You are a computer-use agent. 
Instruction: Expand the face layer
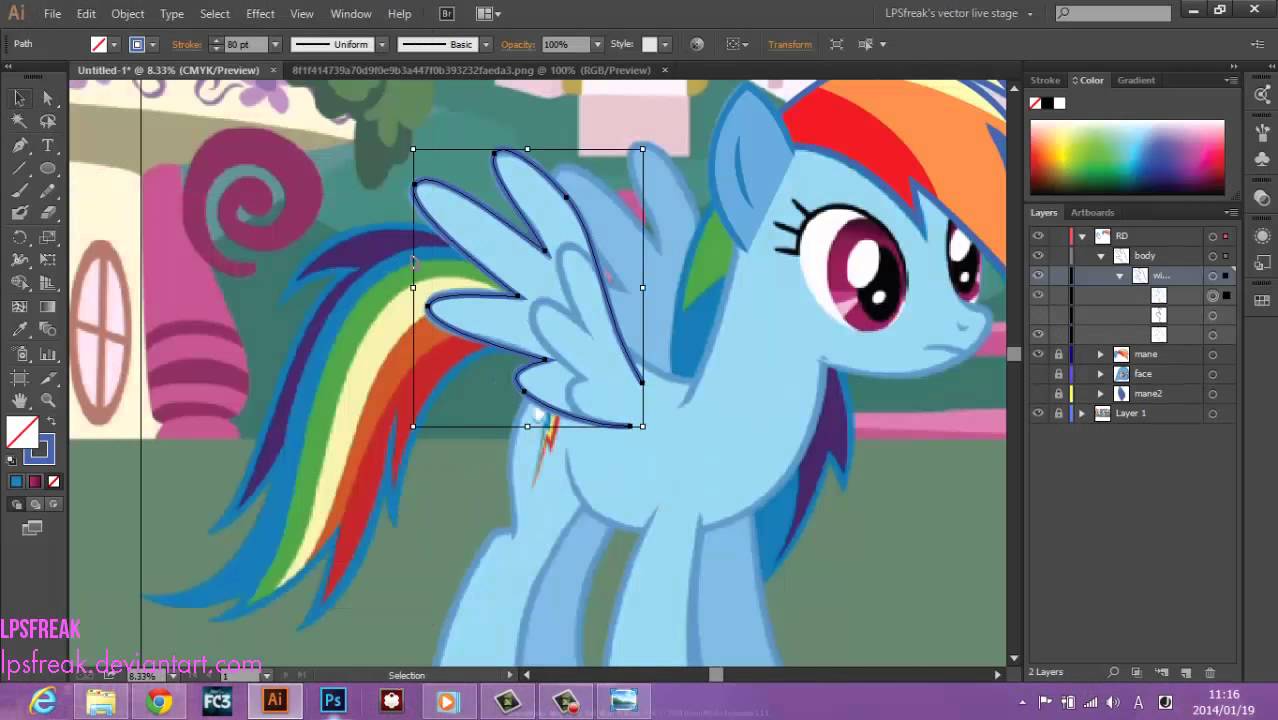(x=1101, y=374)
